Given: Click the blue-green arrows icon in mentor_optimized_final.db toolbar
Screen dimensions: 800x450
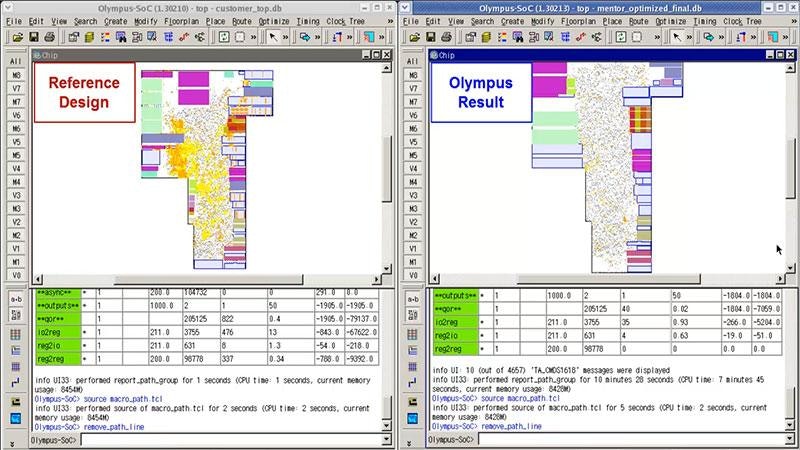Looking at the screenshot, I should click(709, 37).
